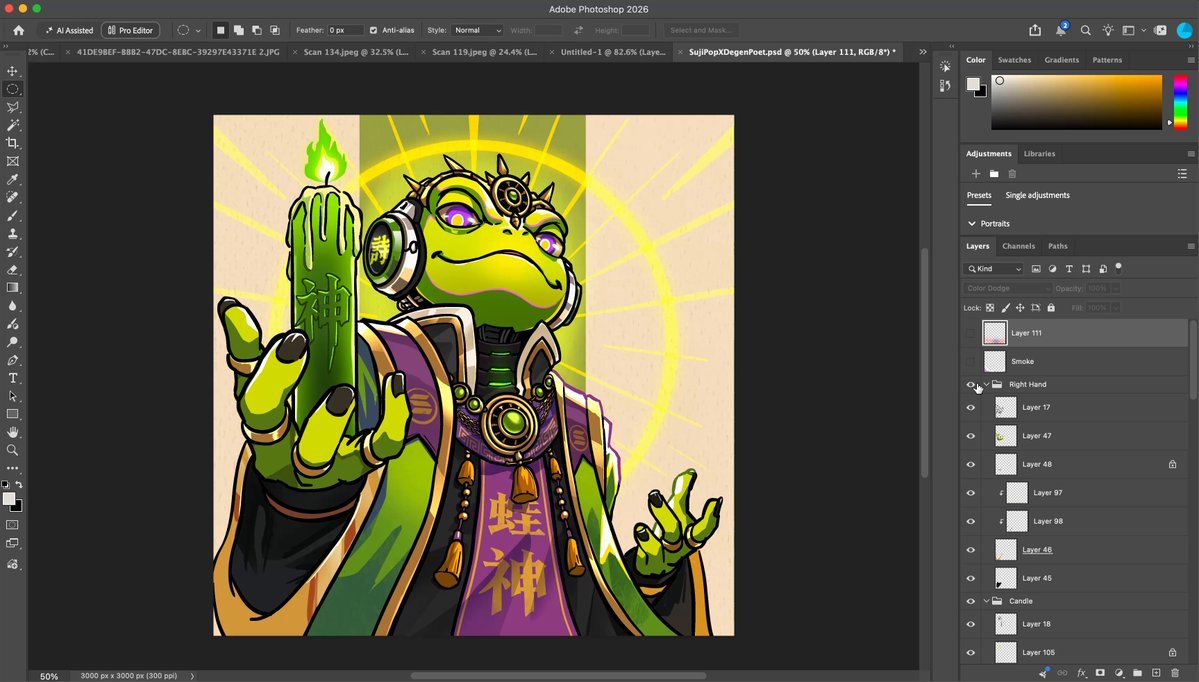Click the AI Assisted button
This screenshot has width=1199, height=682.
pyautogui.click(x=69, y=31)
